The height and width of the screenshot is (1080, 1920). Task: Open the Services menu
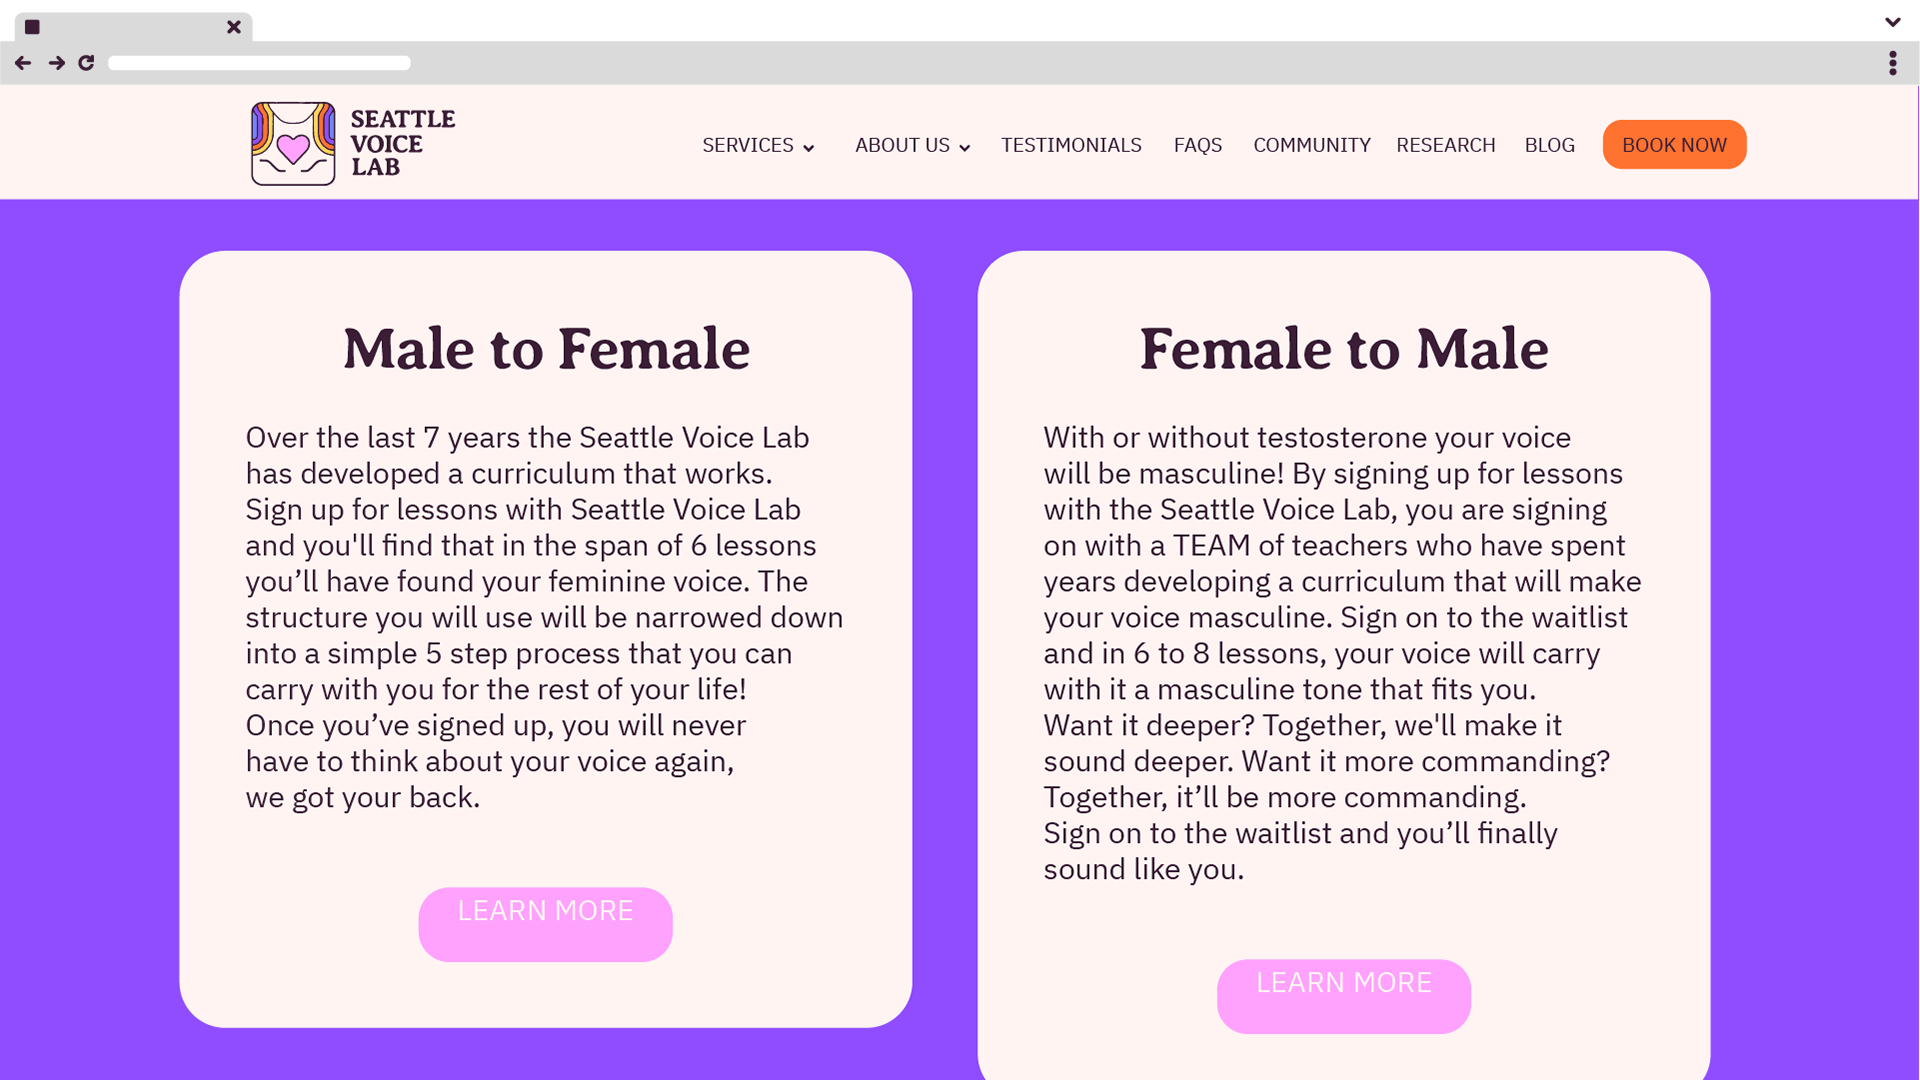pos(748,145)
